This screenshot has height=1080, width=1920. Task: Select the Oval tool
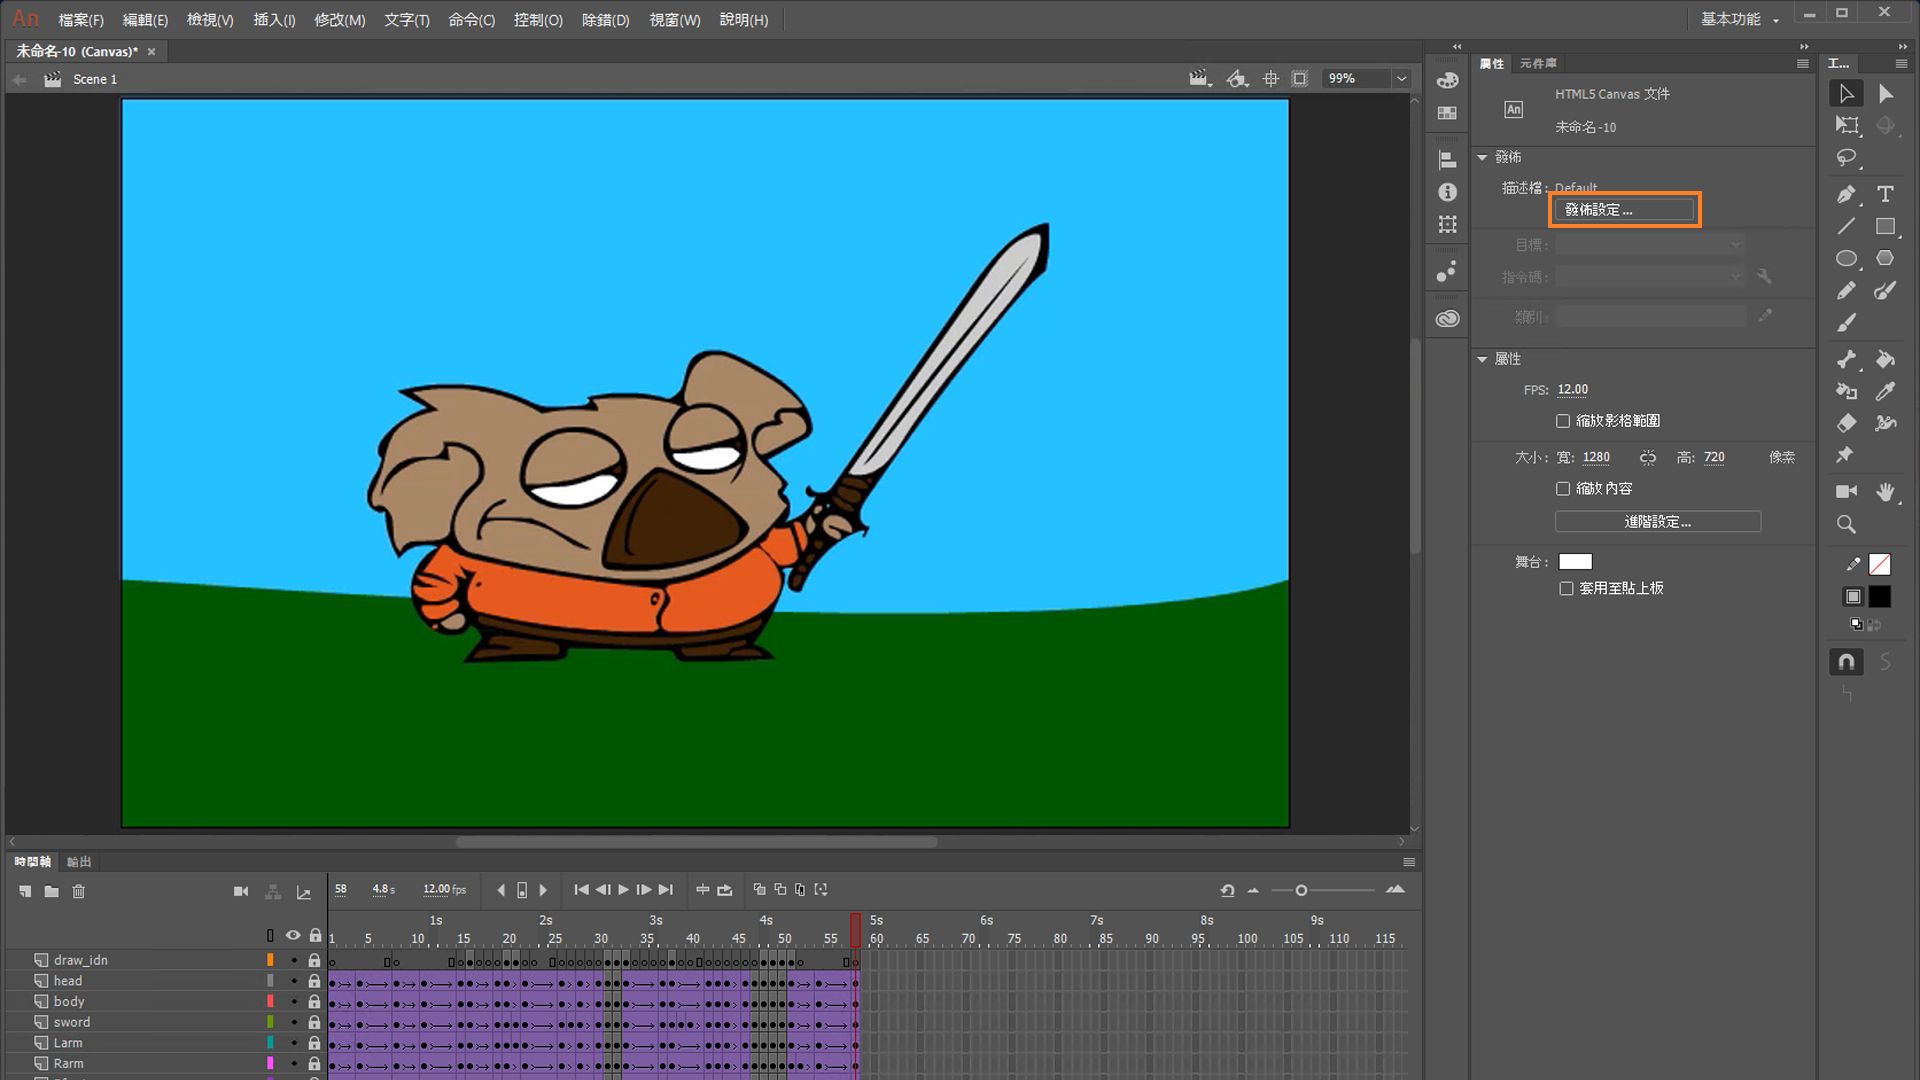tap(1846, 259)
